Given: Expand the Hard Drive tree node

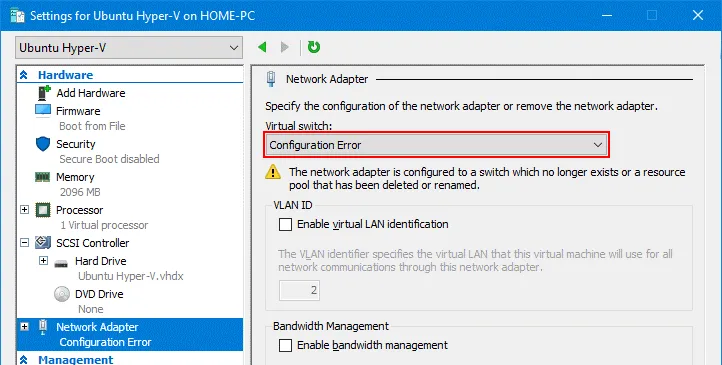Looking at the screenshot, I should (43, 261).
